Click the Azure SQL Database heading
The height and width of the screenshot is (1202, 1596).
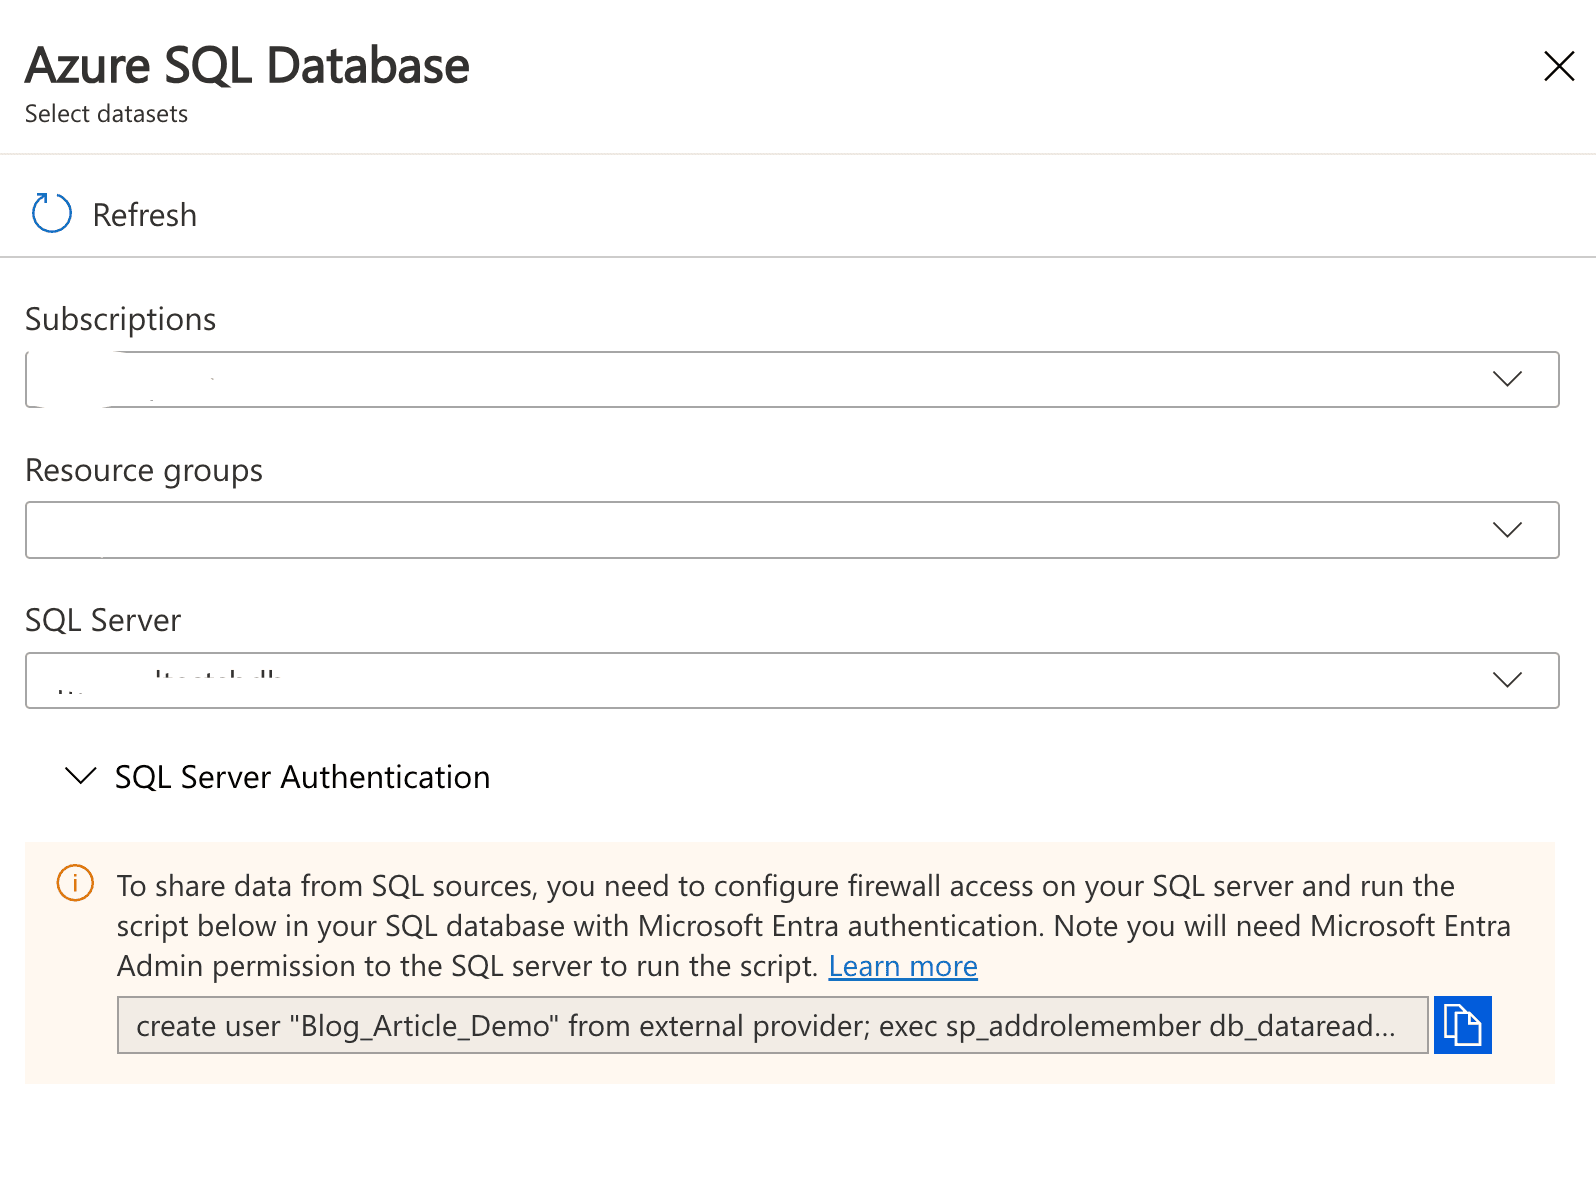(247, 66)
